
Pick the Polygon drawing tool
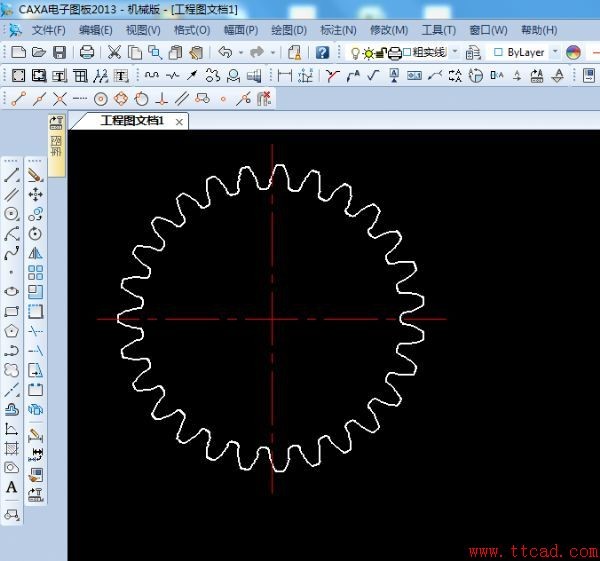click(12, 330)
